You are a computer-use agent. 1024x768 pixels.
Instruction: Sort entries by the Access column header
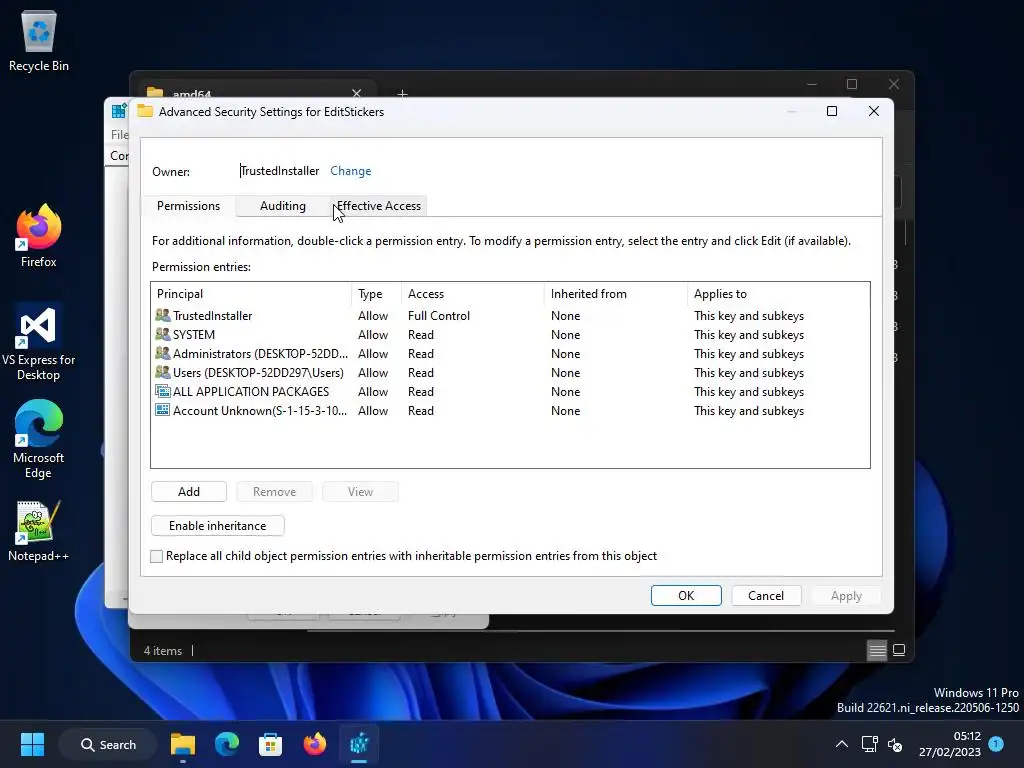tap(473, 294)
